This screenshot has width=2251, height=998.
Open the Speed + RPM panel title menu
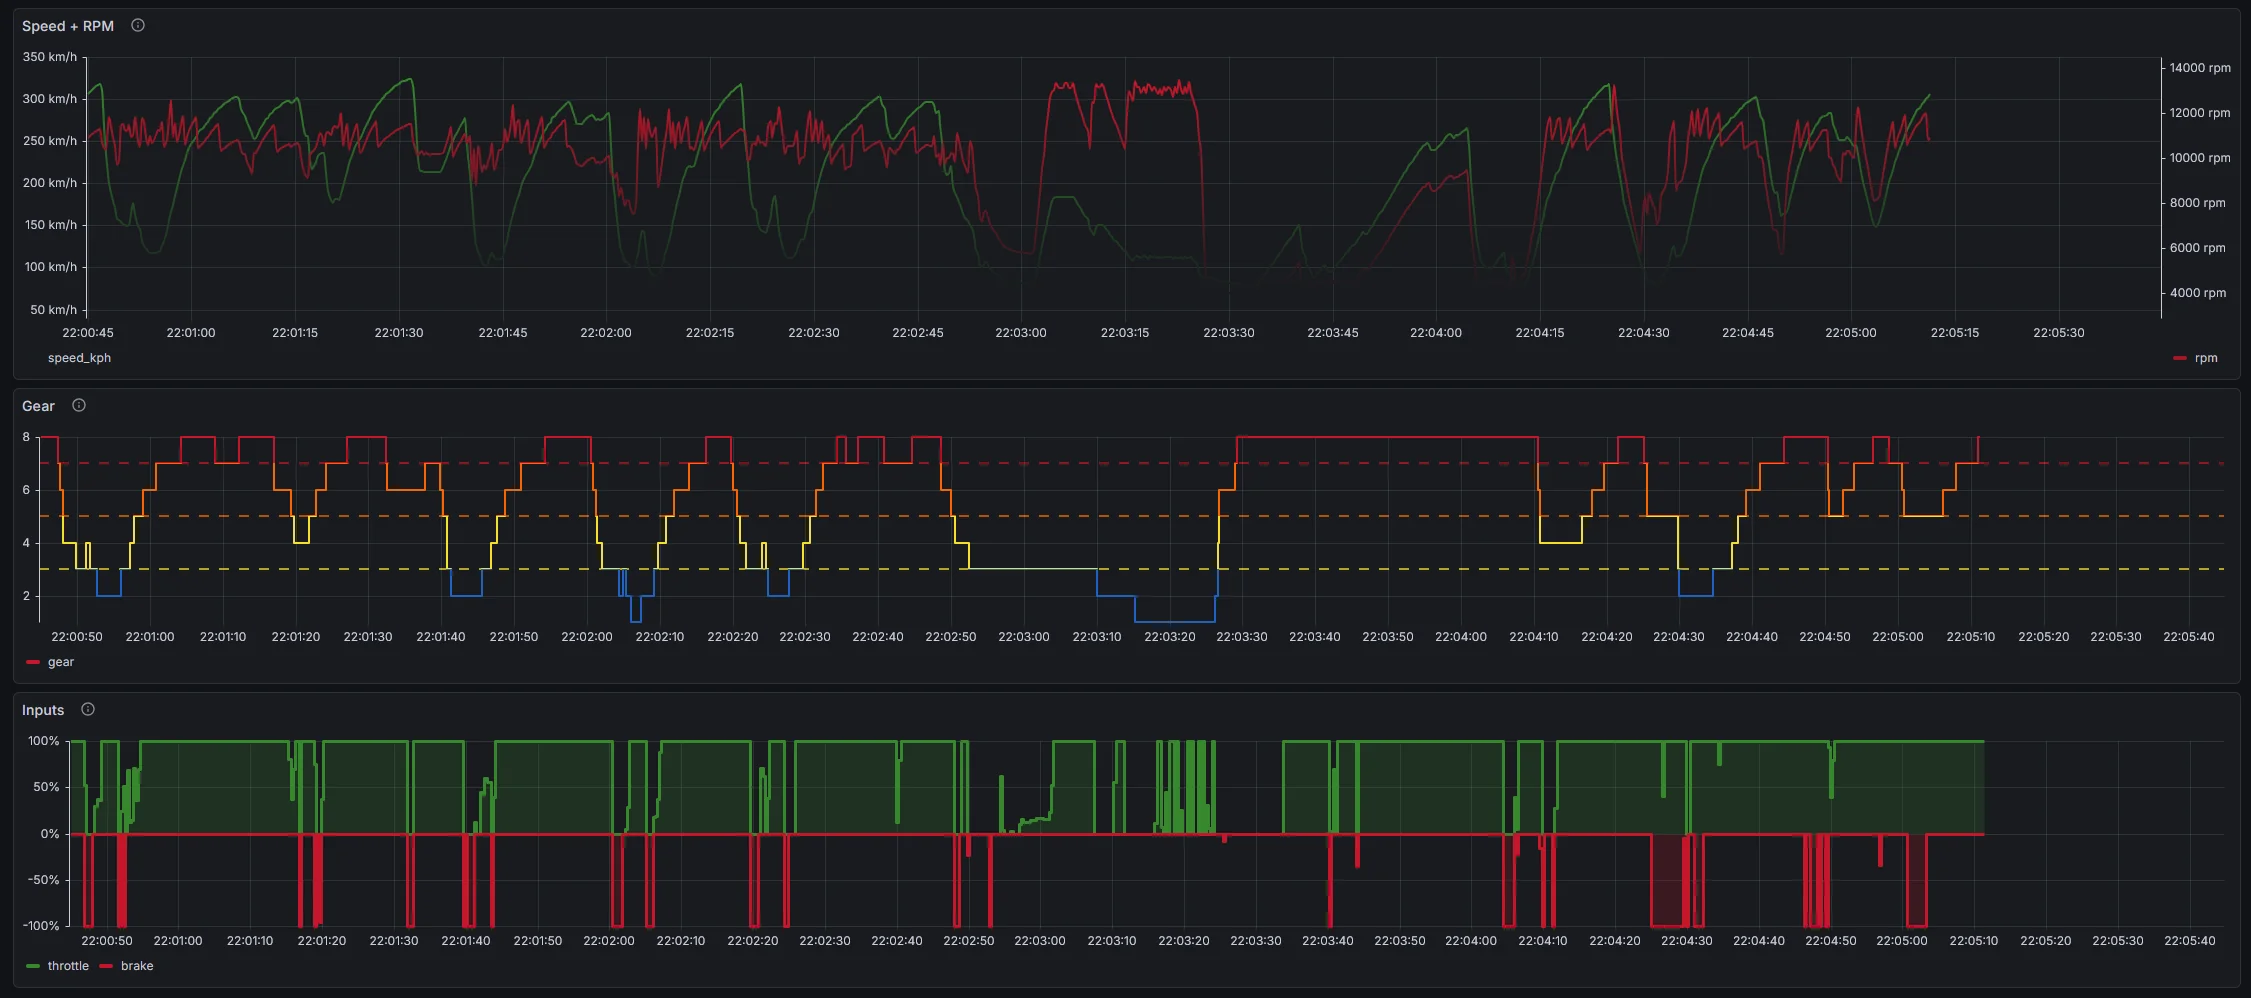(68, 26)
